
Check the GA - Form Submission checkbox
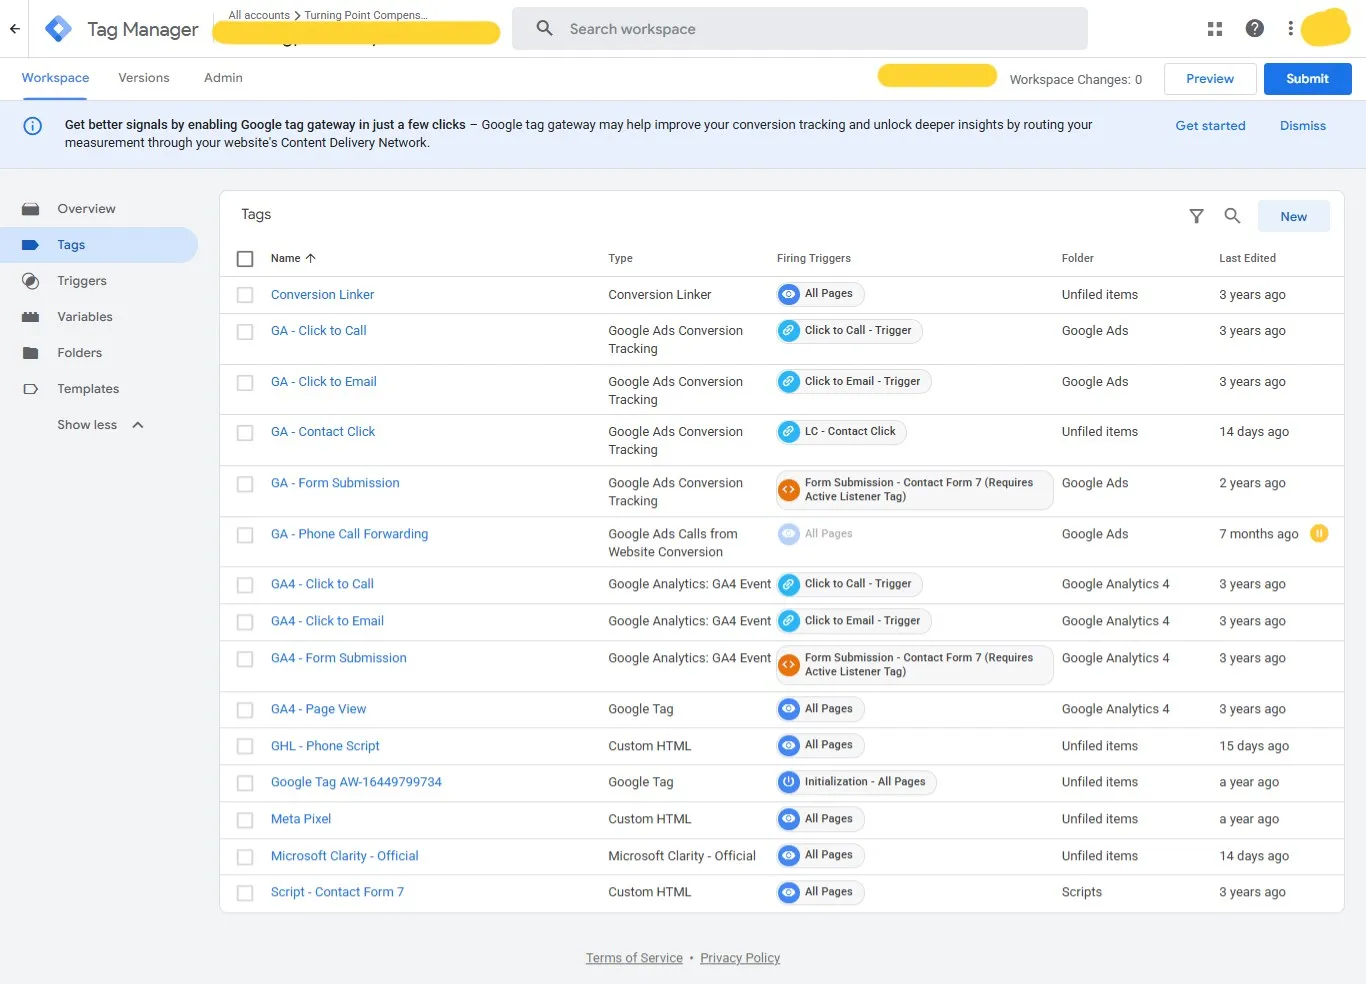[245, 484]
